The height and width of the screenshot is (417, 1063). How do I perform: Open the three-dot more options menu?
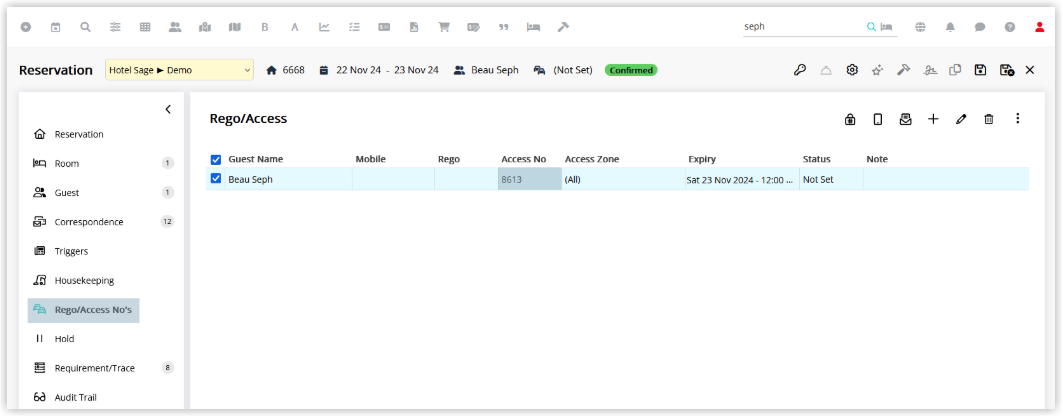tap(1017, 119)
